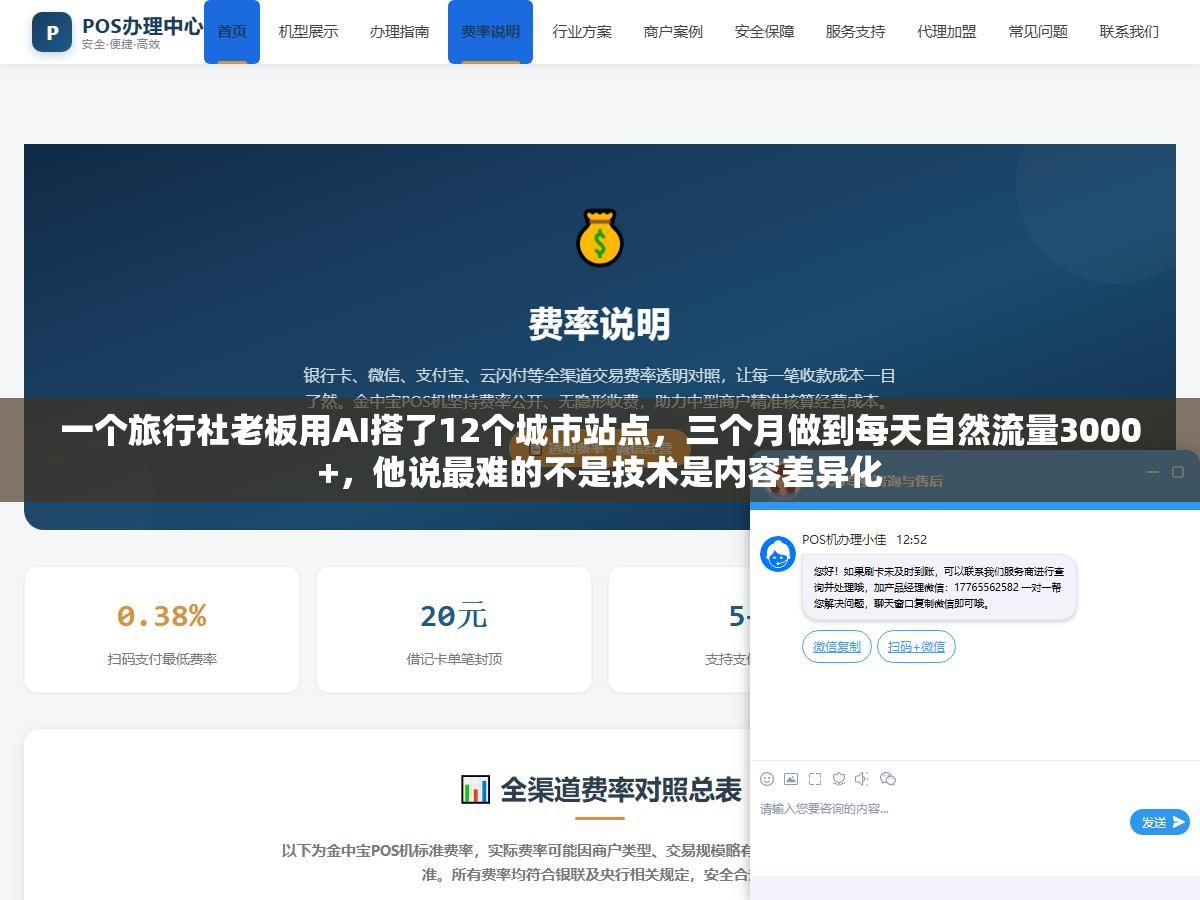Click the screenshot capture icon in chat

(815, 779)
